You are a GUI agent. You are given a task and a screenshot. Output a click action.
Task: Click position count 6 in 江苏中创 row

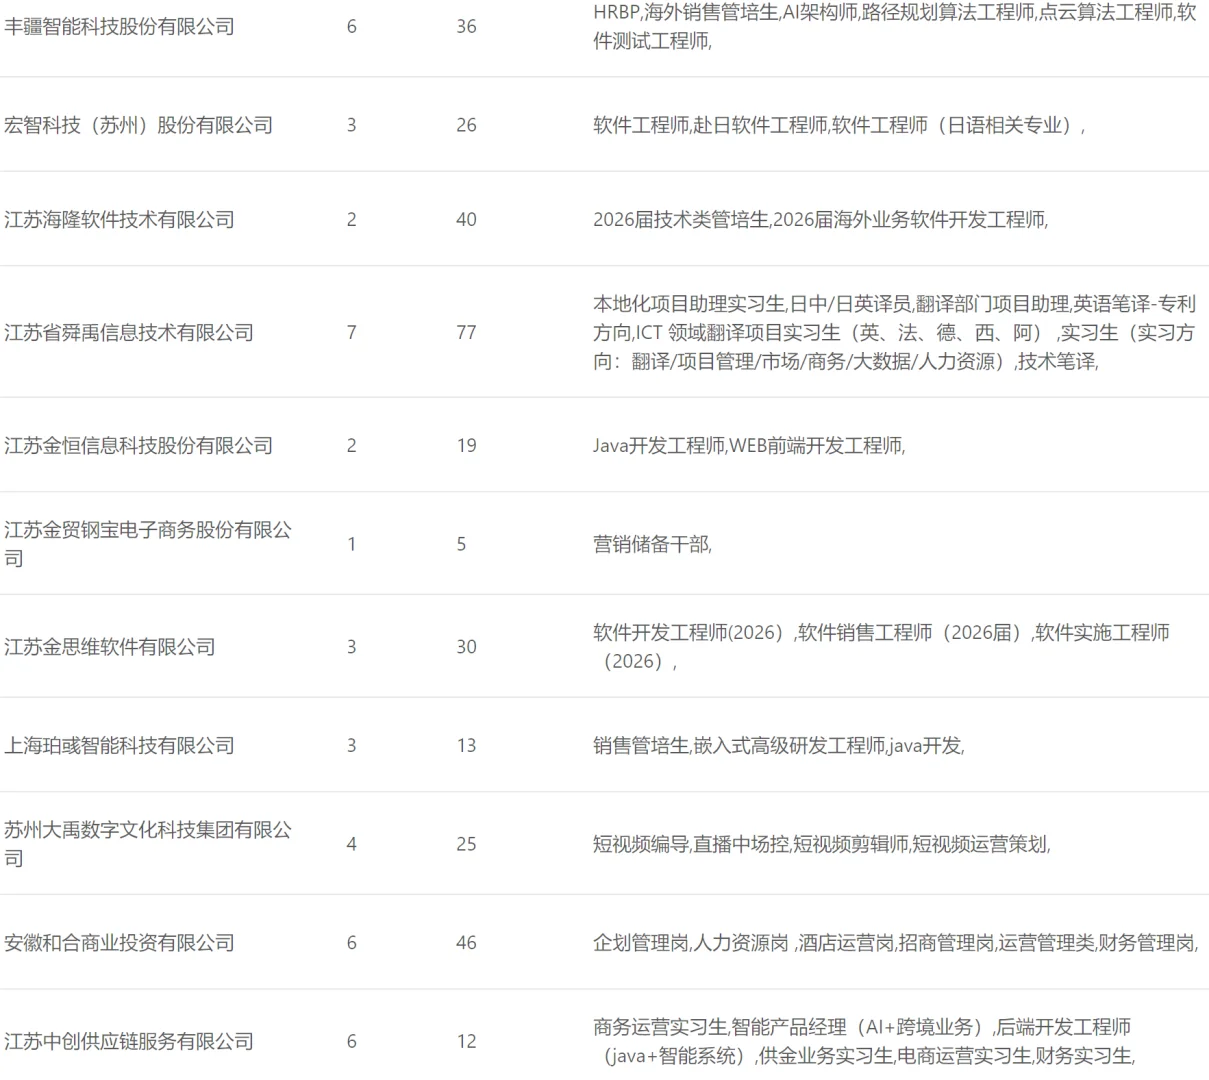click(x=351, y=1041)
